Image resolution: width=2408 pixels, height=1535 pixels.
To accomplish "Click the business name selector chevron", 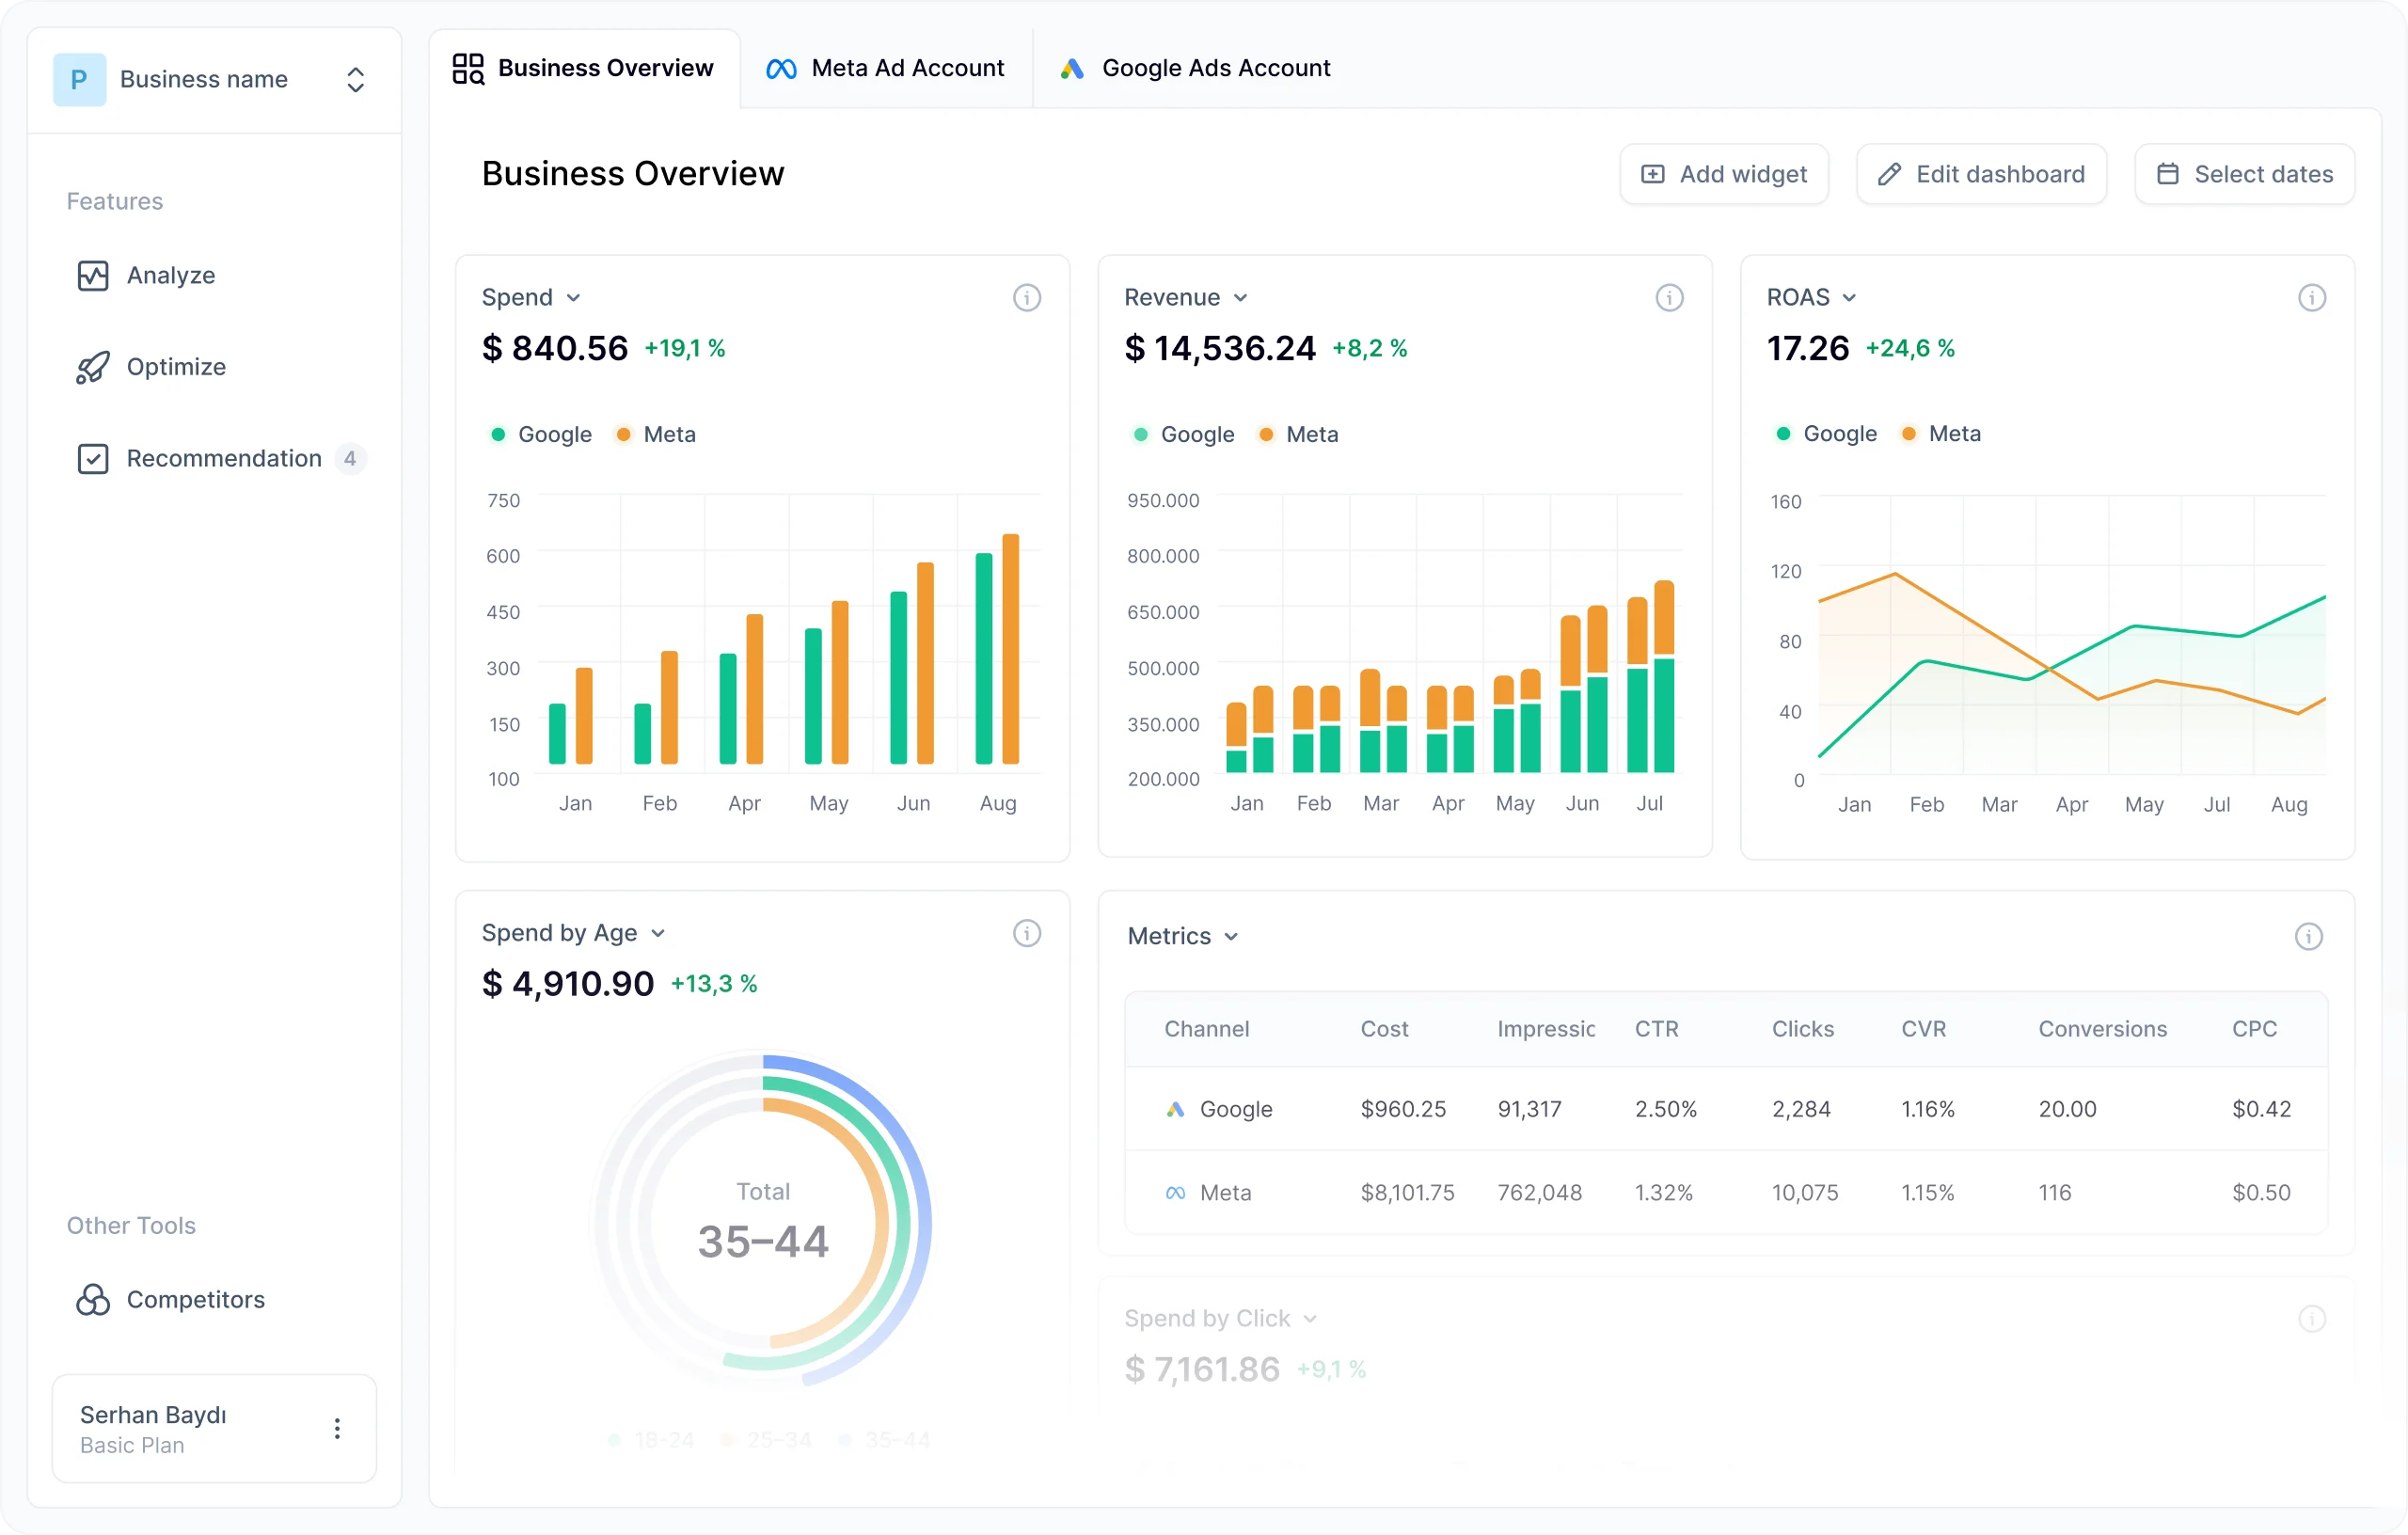I will click(358, 77).
